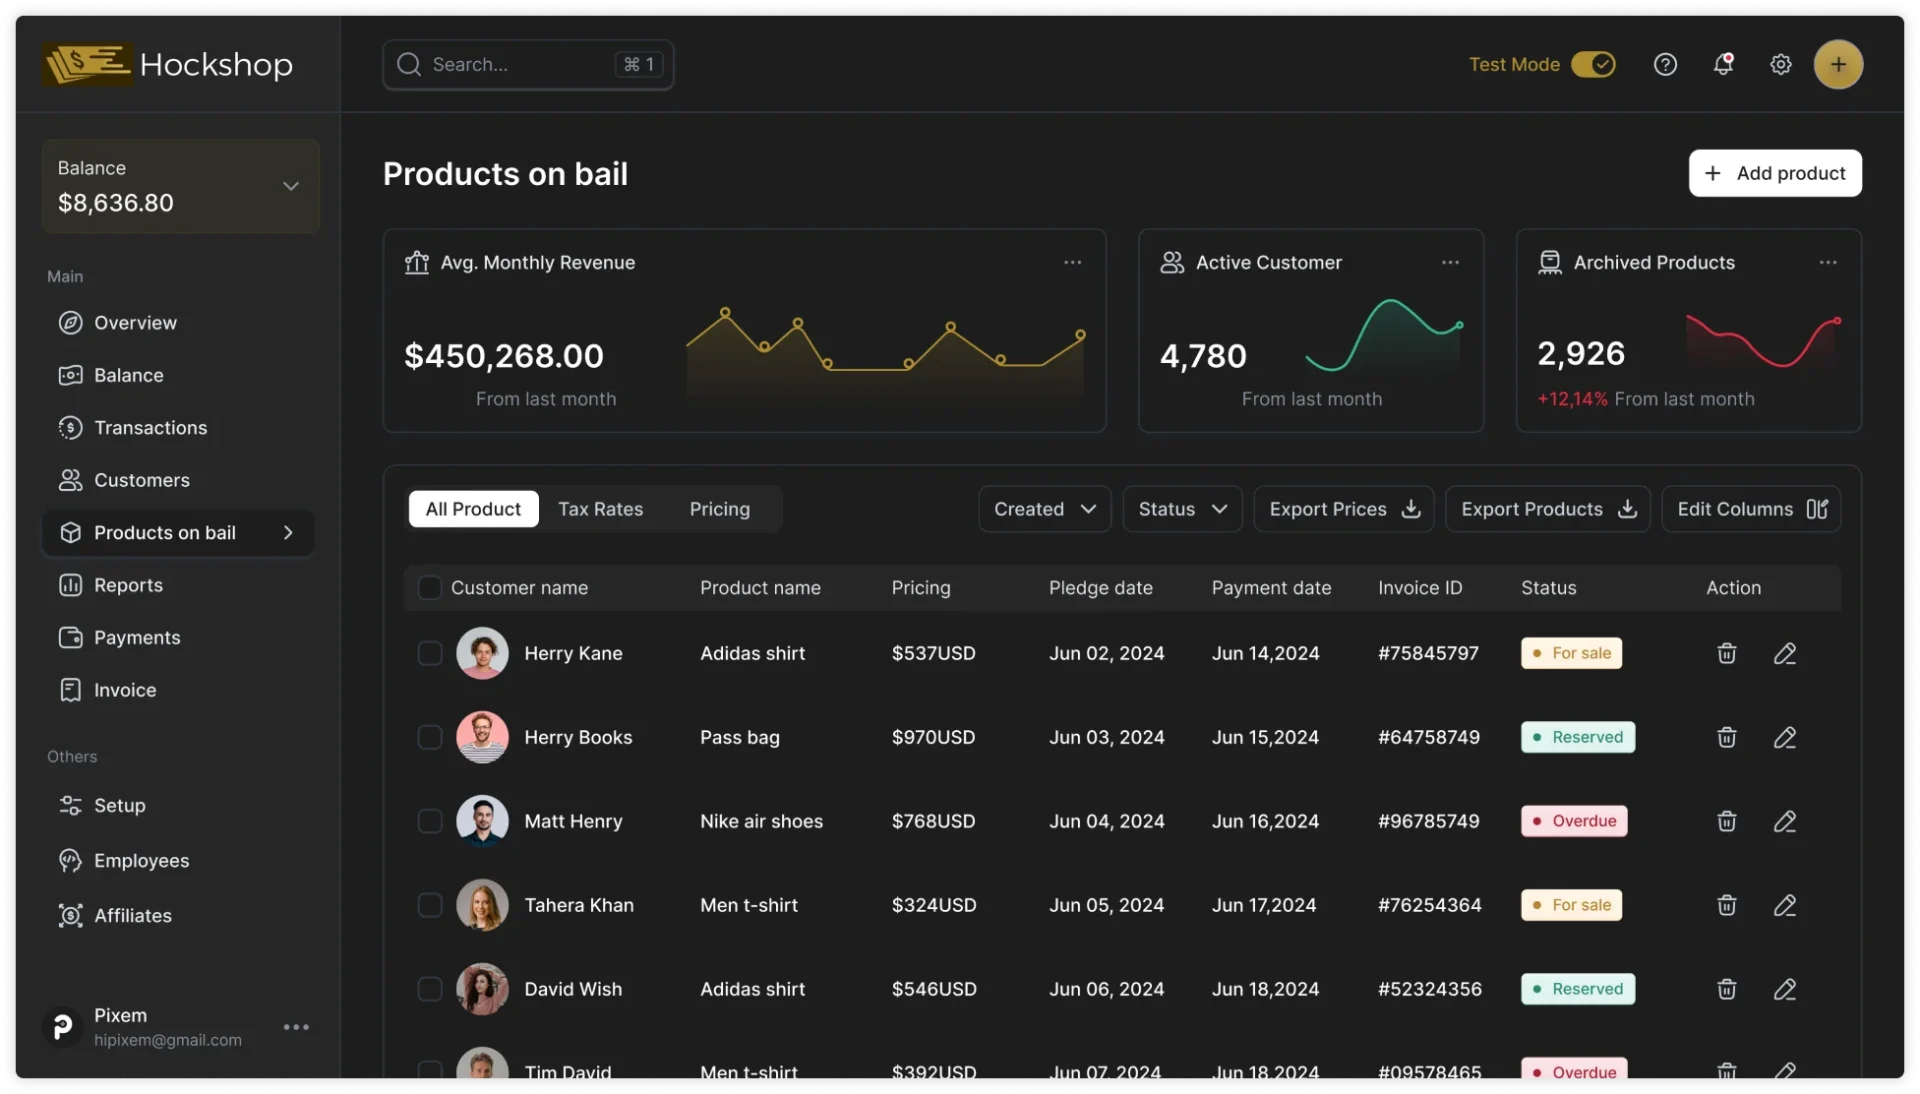Viewport: 1920px width, 1094px height.
Task: Open settings gear icon in header
Action: (x=1781, y=64)
